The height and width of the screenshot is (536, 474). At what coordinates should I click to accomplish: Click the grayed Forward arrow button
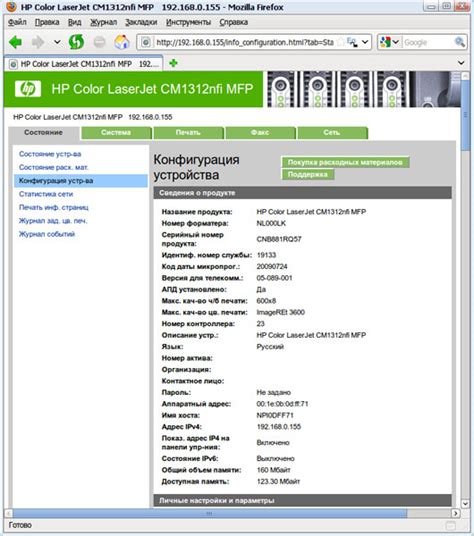(38, 42)
